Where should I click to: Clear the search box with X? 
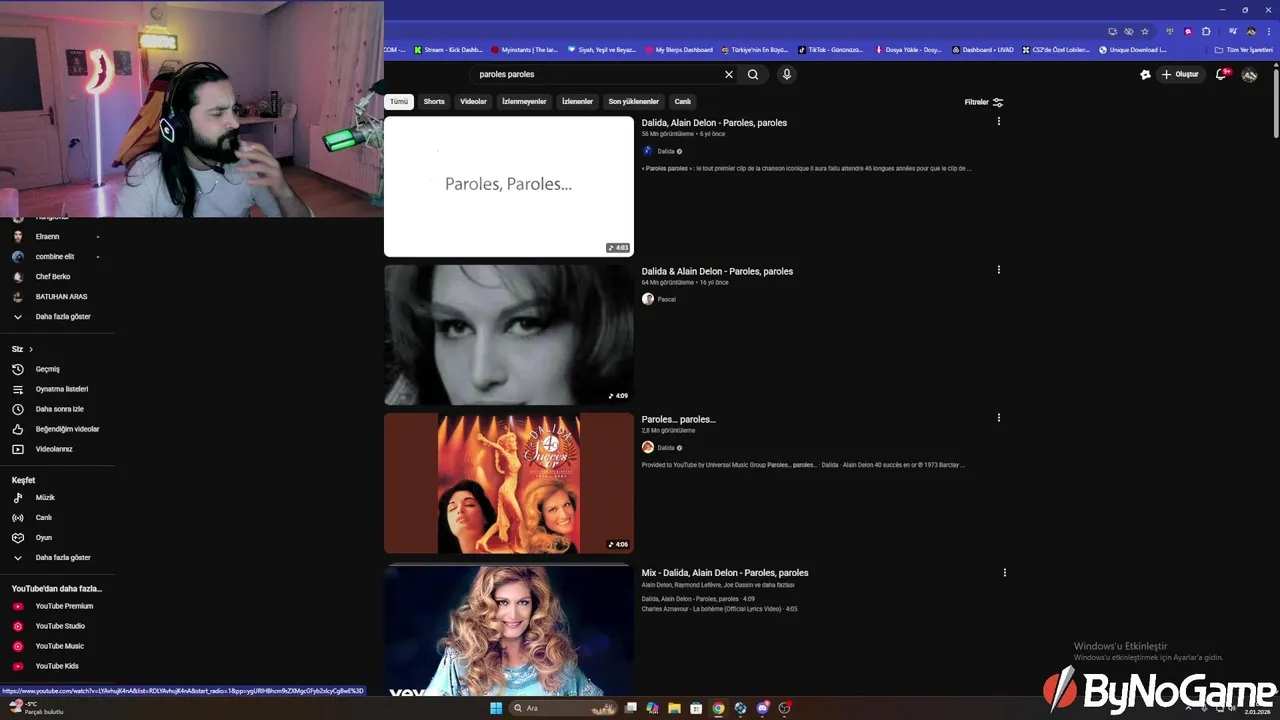(x=729, y=74)
